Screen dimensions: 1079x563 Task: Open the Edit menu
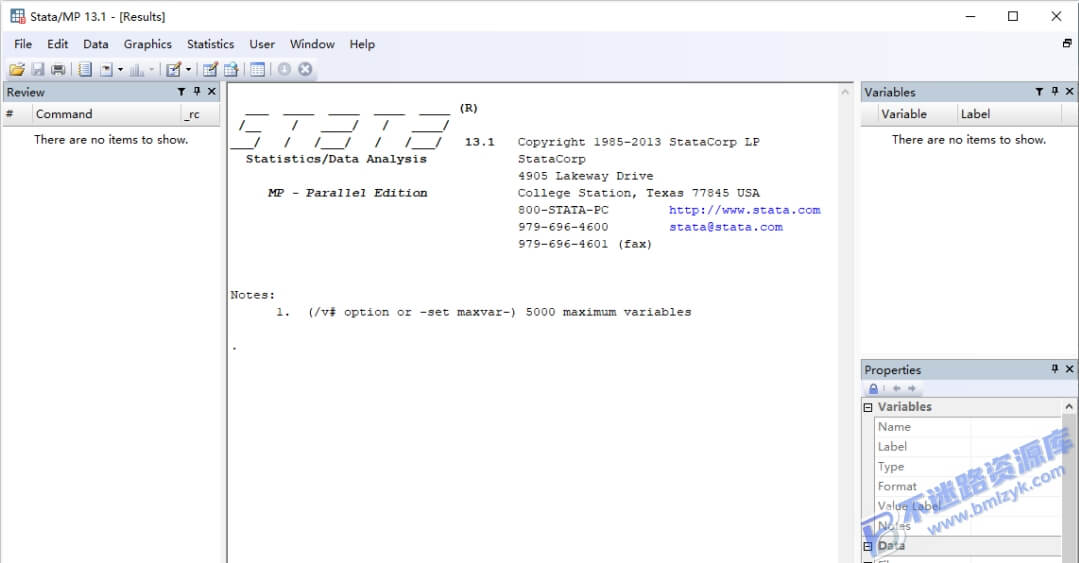58,44
